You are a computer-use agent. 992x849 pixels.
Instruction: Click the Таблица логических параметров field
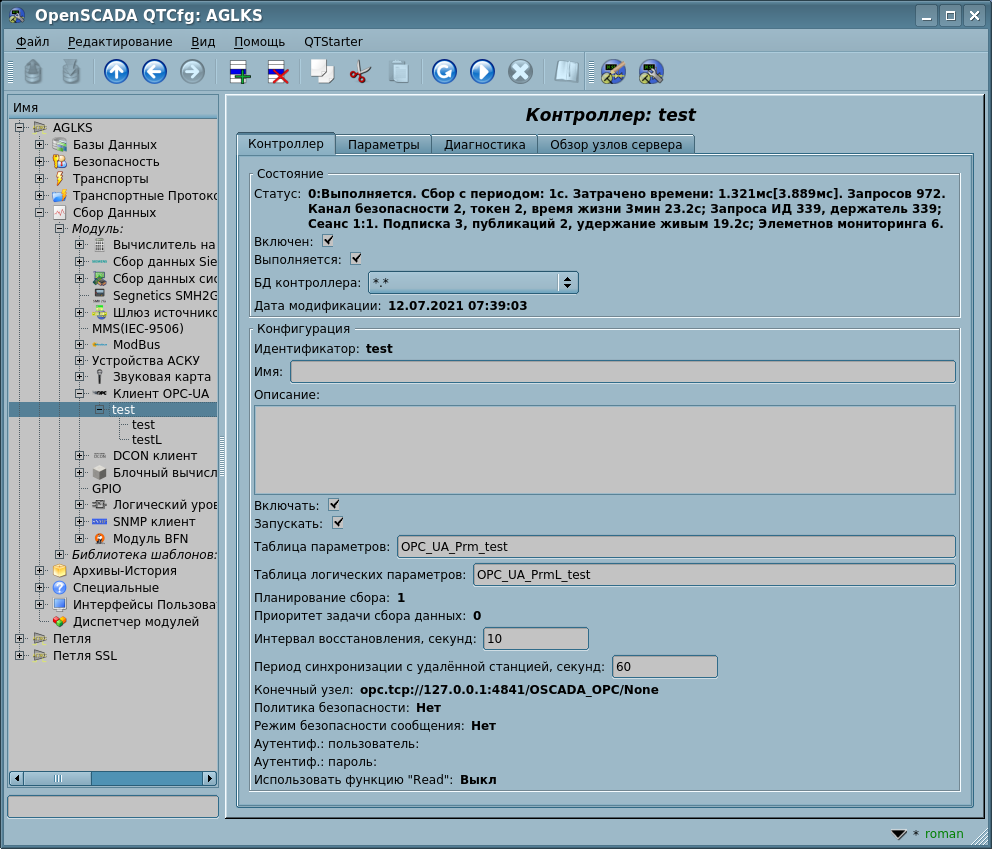pyautogui.click(x=714, y=574)
